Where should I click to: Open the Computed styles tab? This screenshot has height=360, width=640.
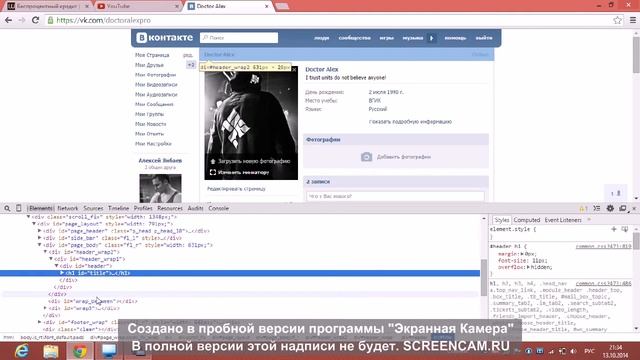point(527,220)
